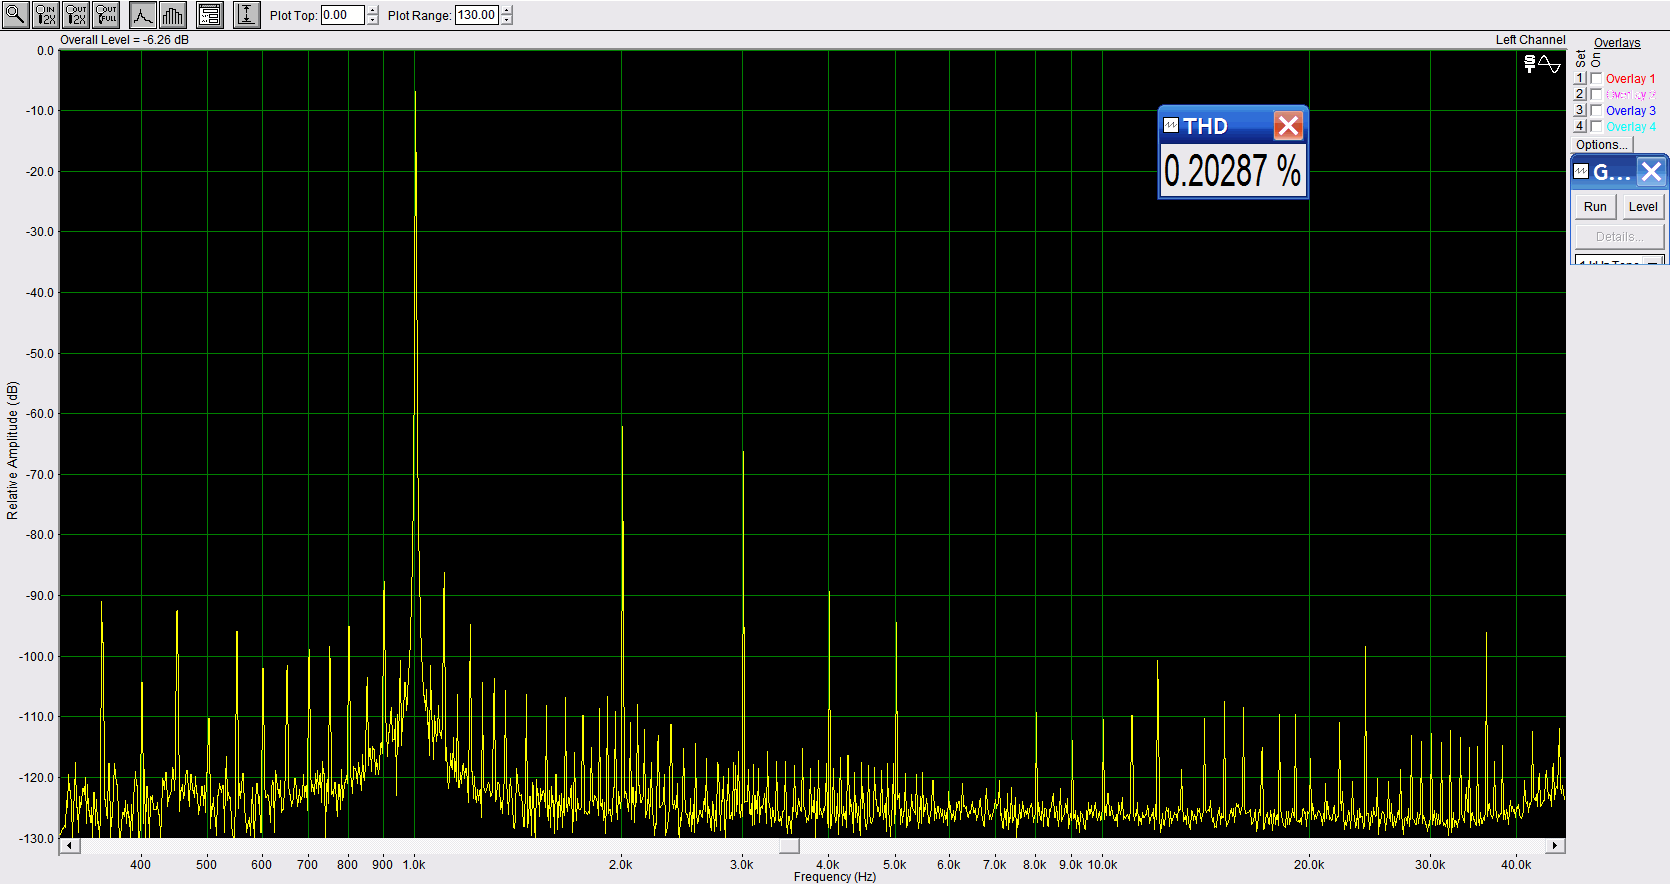
Task: Enable the Overlay 1 checkbox
Action: click(x=1597, y=79)
